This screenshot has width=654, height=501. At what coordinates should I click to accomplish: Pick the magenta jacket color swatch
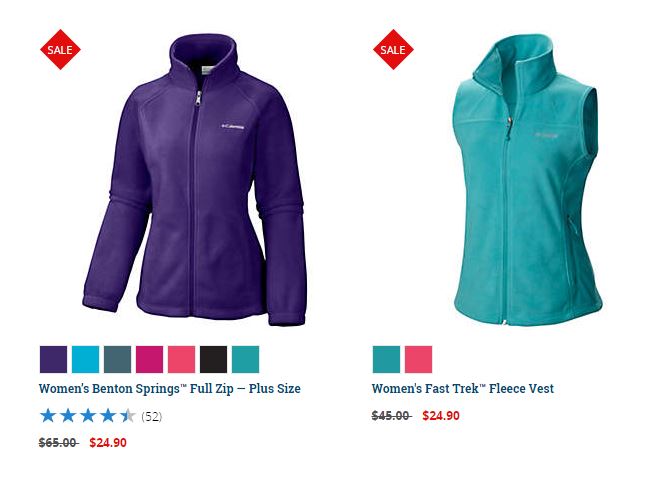point(149,359)
